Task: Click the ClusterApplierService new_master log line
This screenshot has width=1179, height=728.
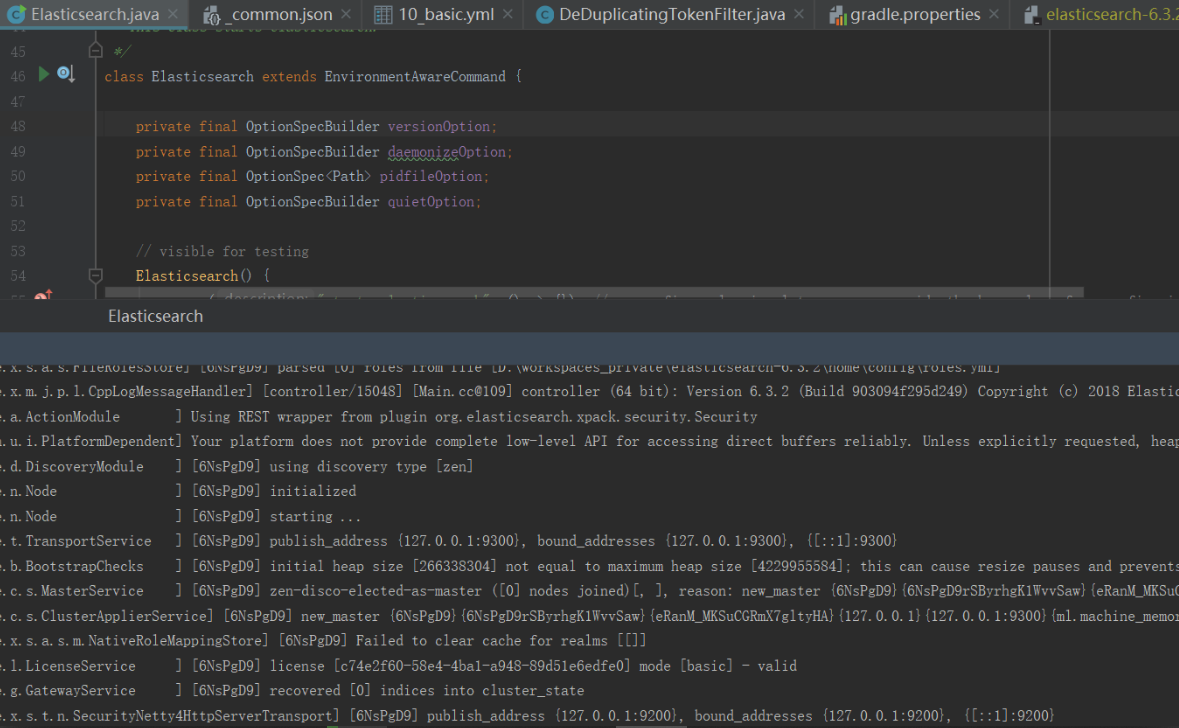Action: (590, 616)
